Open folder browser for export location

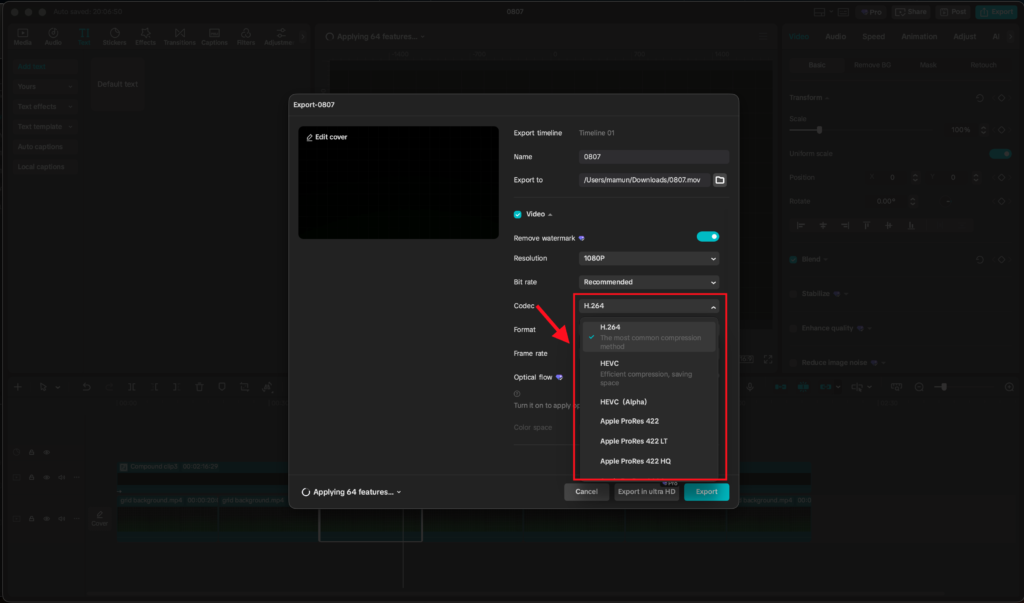720,180
